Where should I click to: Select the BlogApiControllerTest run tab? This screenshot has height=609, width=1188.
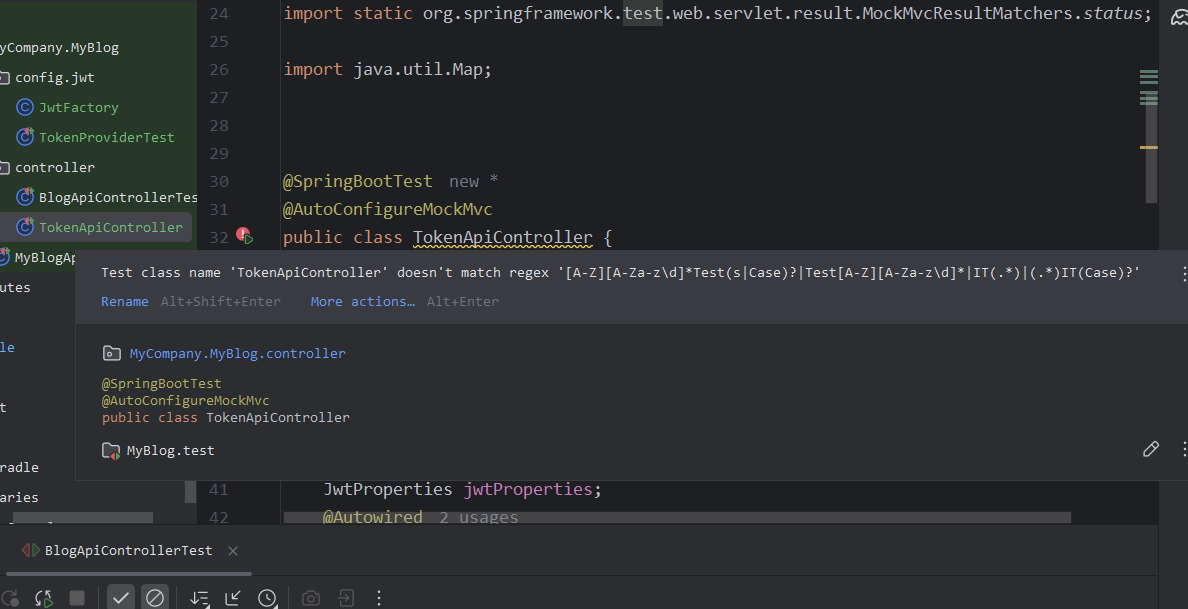(128, 551)
